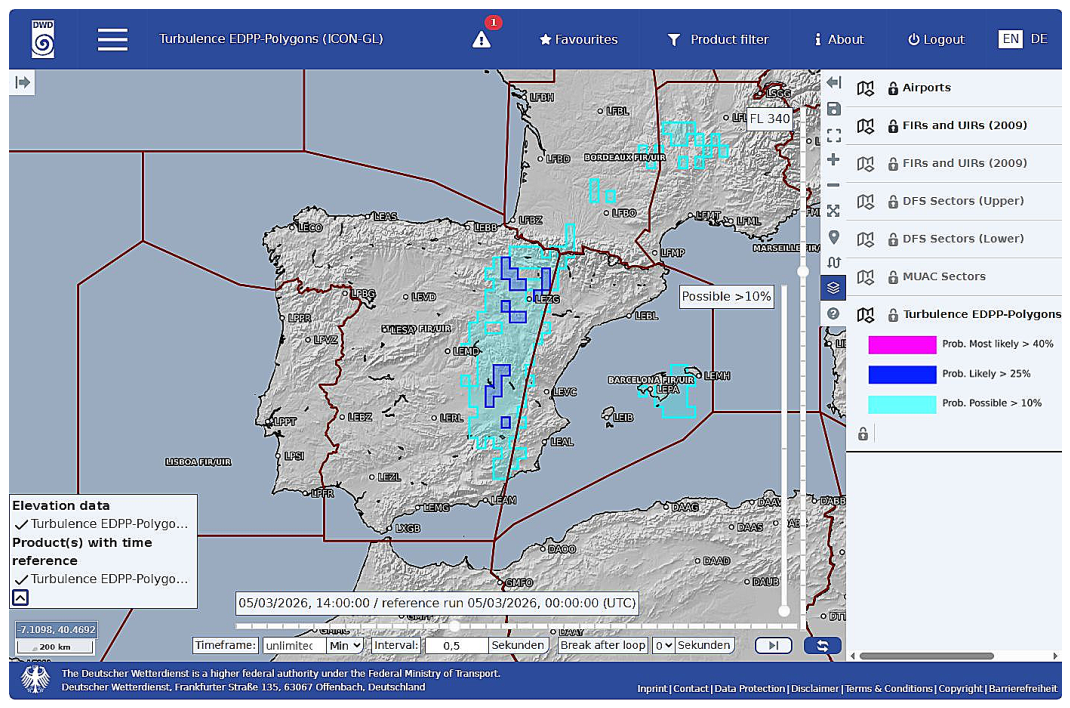Open the Product filter menu
The height and width of the screenshot is (708, 1070).
click(x=717, y=40)
